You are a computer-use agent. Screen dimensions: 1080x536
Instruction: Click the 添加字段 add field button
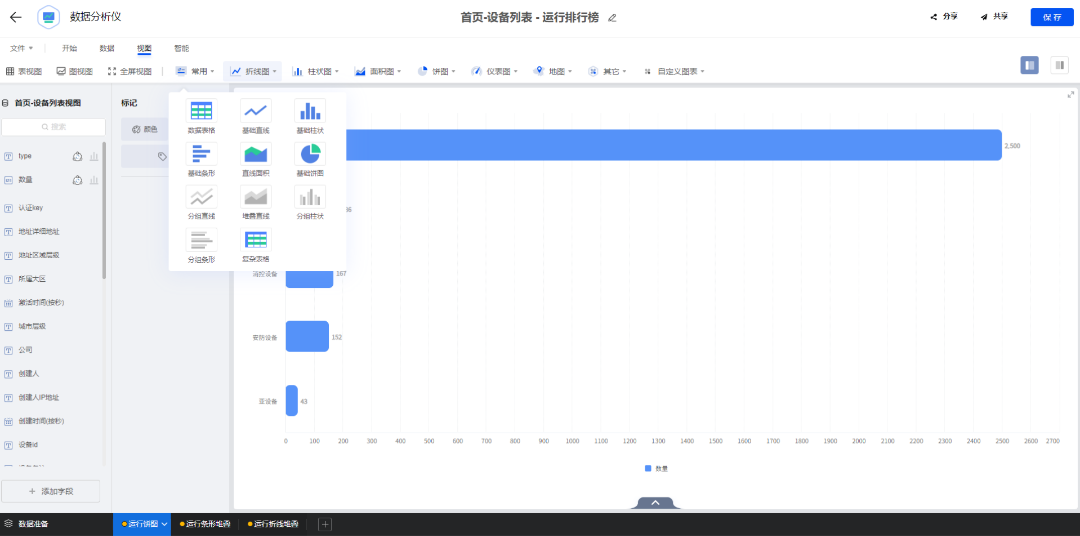(50, 491)
